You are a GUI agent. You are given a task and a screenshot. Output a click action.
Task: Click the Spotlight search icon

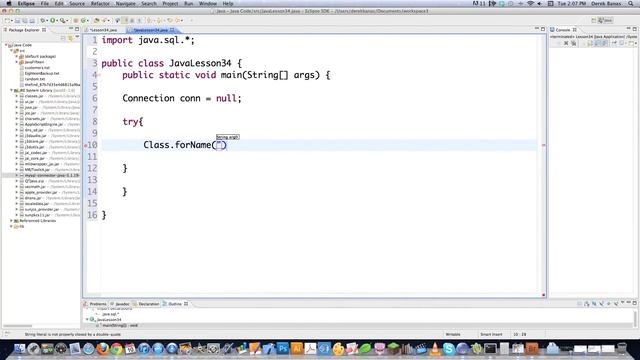point(631,3)
